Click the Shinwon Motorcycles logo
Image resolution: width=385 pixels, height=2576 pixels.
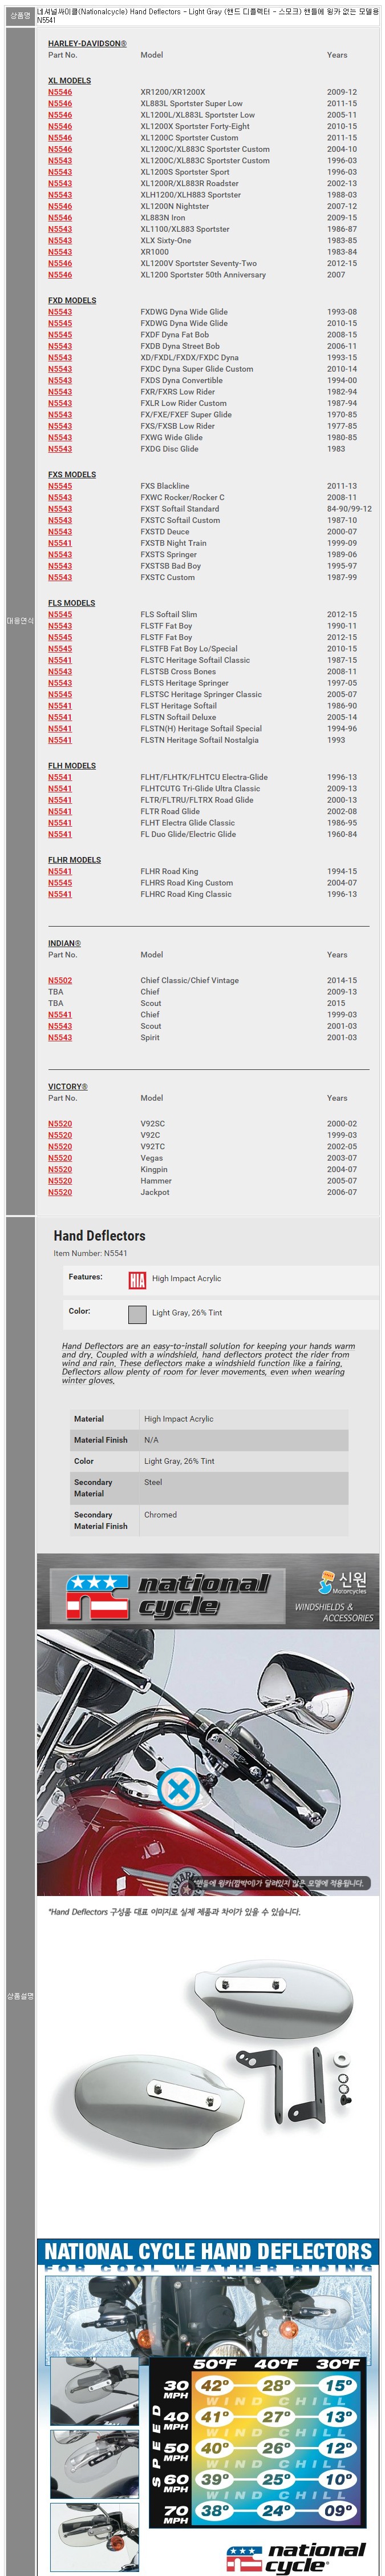[342, 1583]
